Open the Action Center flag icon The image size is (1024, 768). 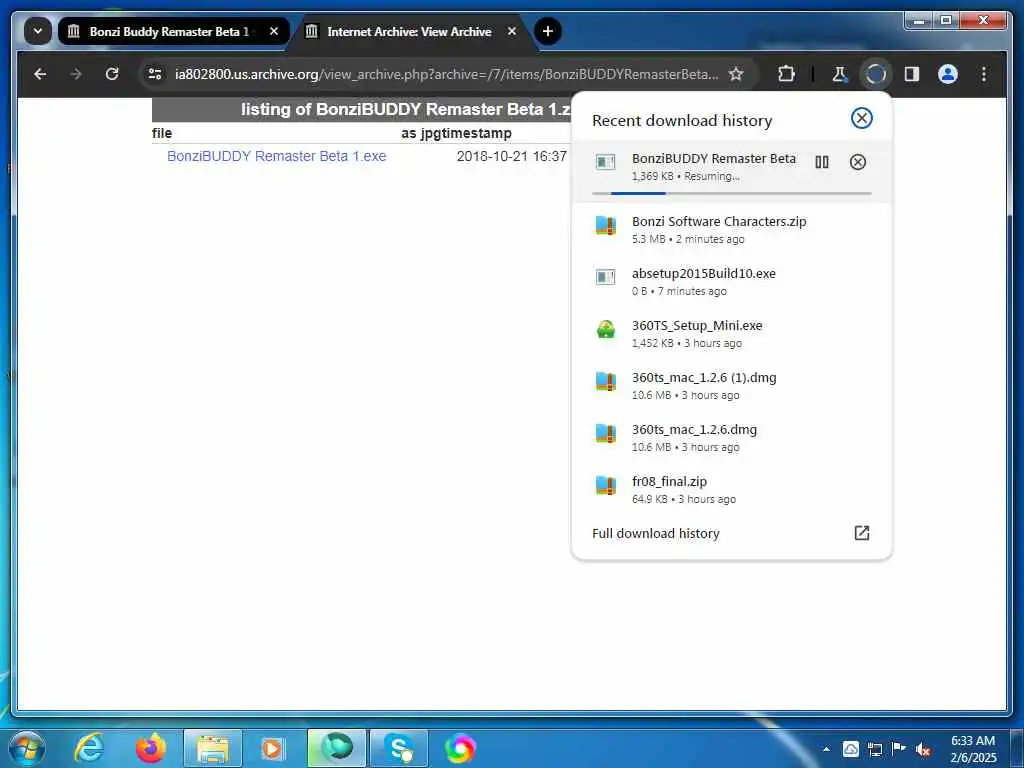tap(899, 749)
